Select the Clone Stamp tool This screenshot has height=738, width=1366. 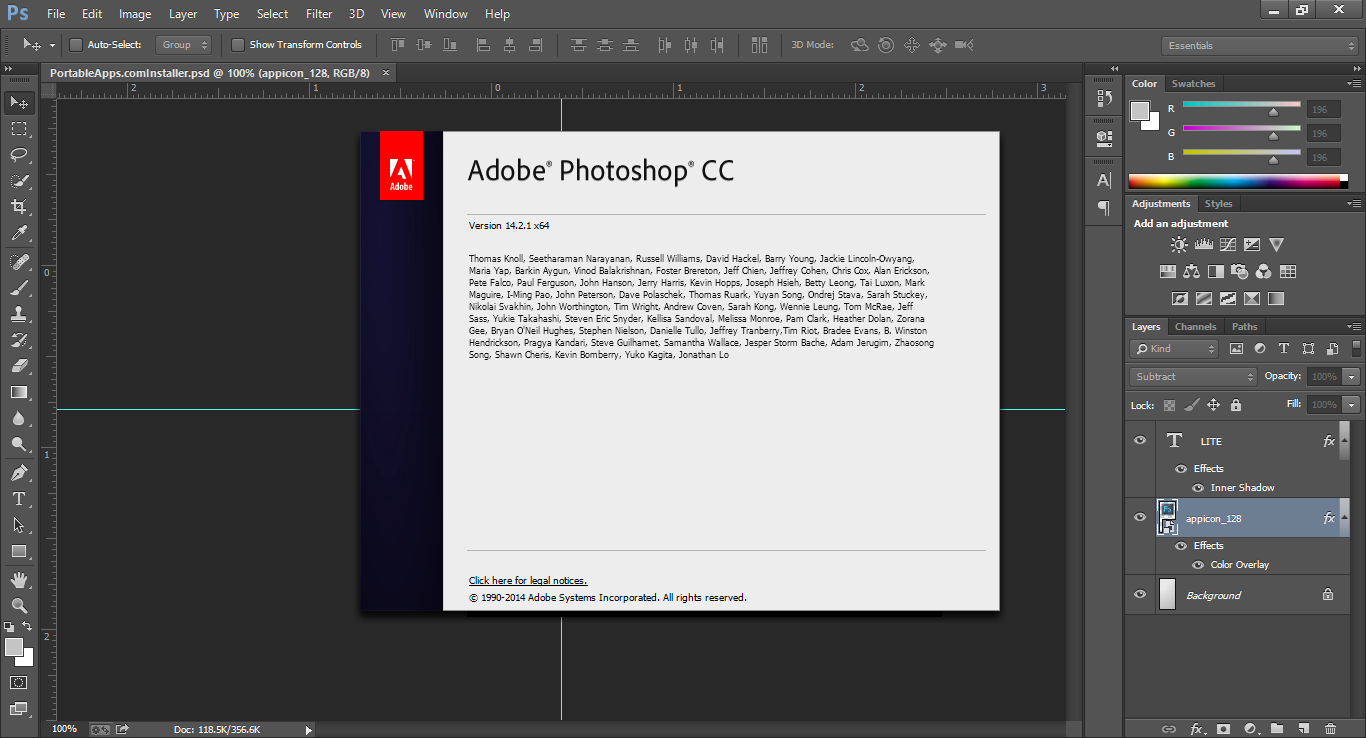coord(19,314)
